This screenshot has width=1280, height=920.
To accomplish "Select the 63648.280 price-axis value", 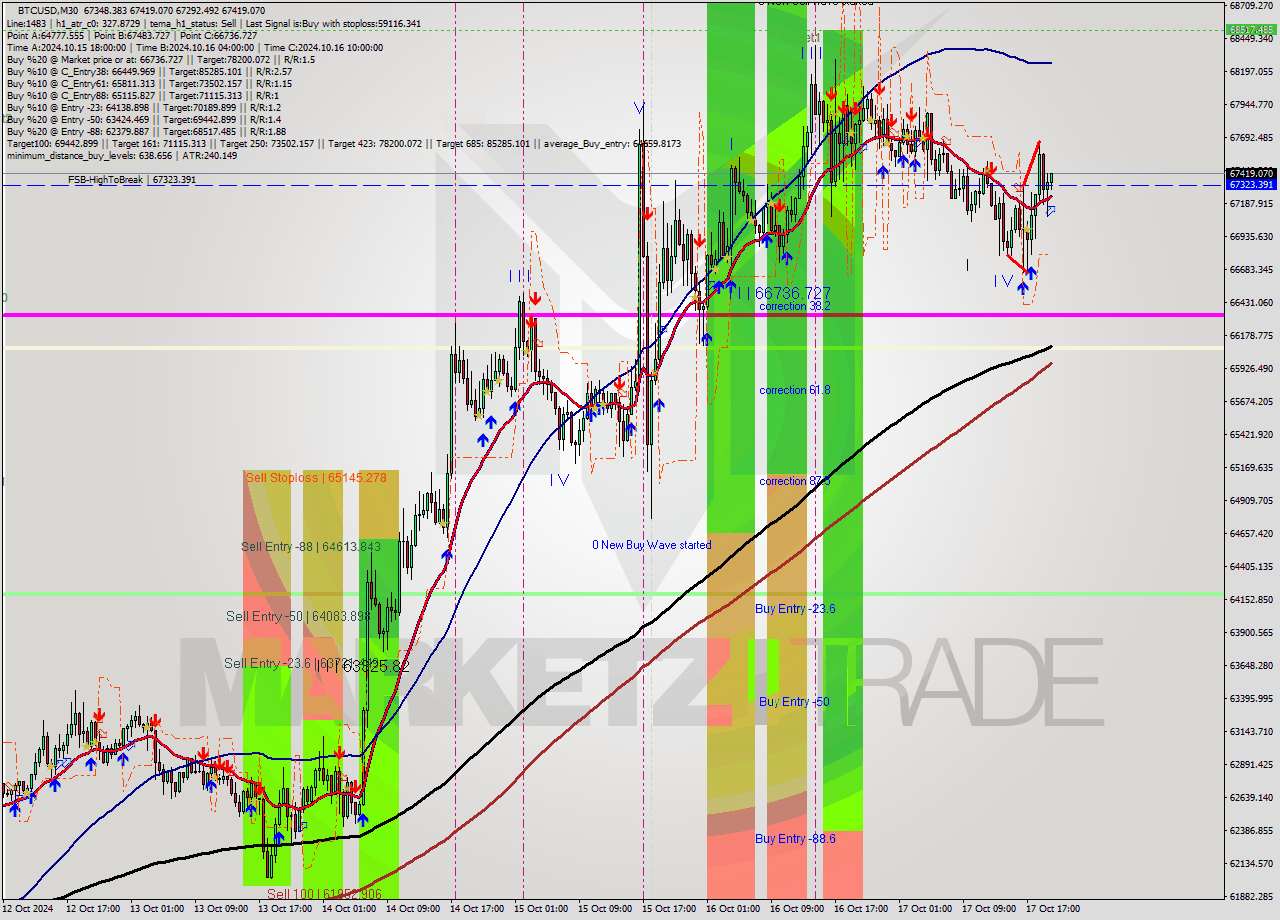I will (1251, 665).
